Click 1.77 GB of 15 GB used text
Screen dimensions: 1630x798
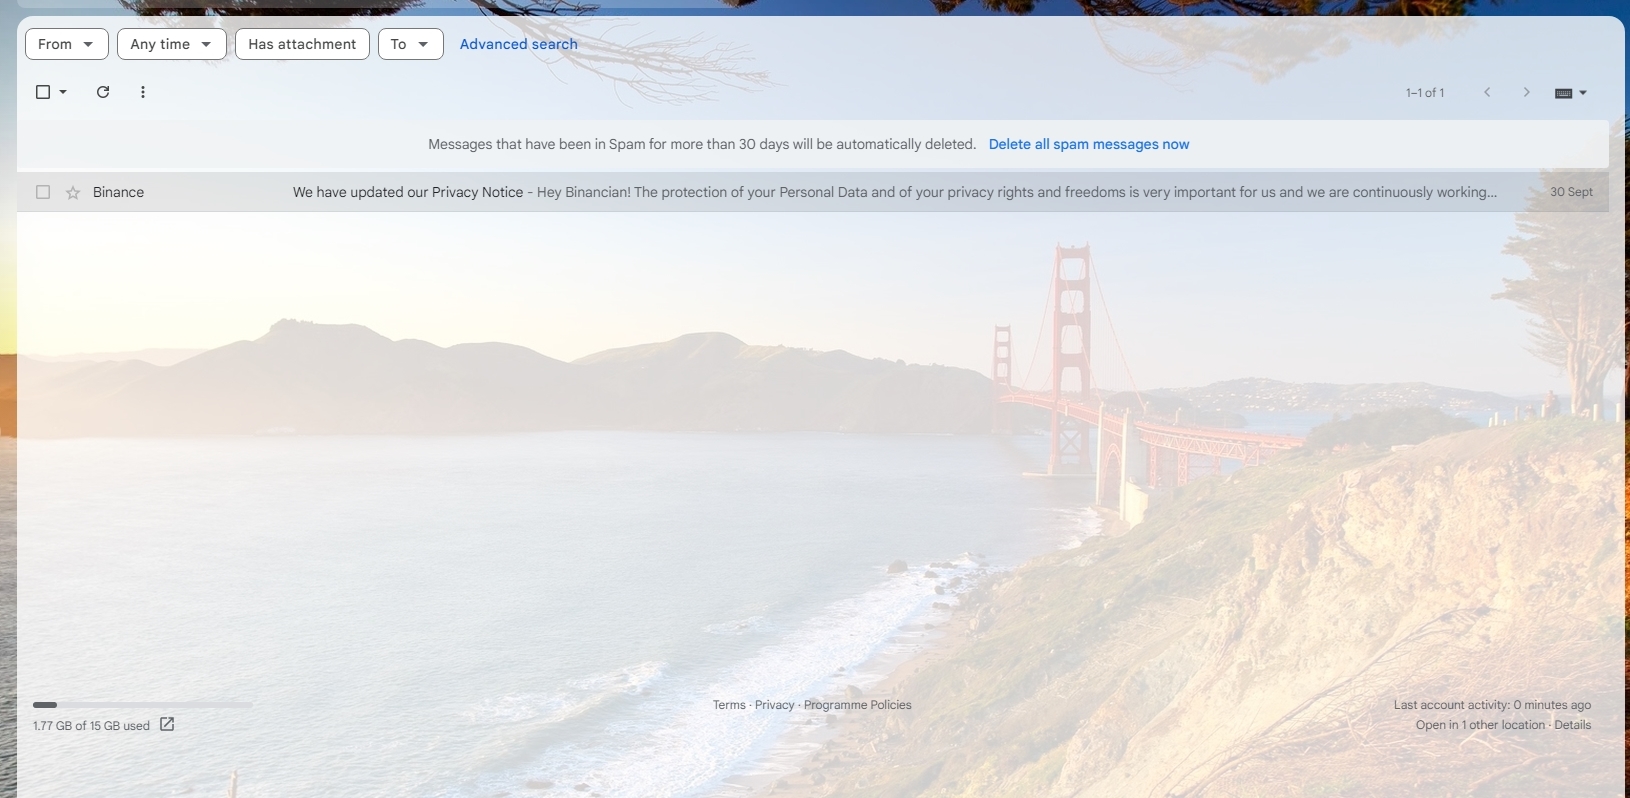pyautogui.click(x=91, y=726)
